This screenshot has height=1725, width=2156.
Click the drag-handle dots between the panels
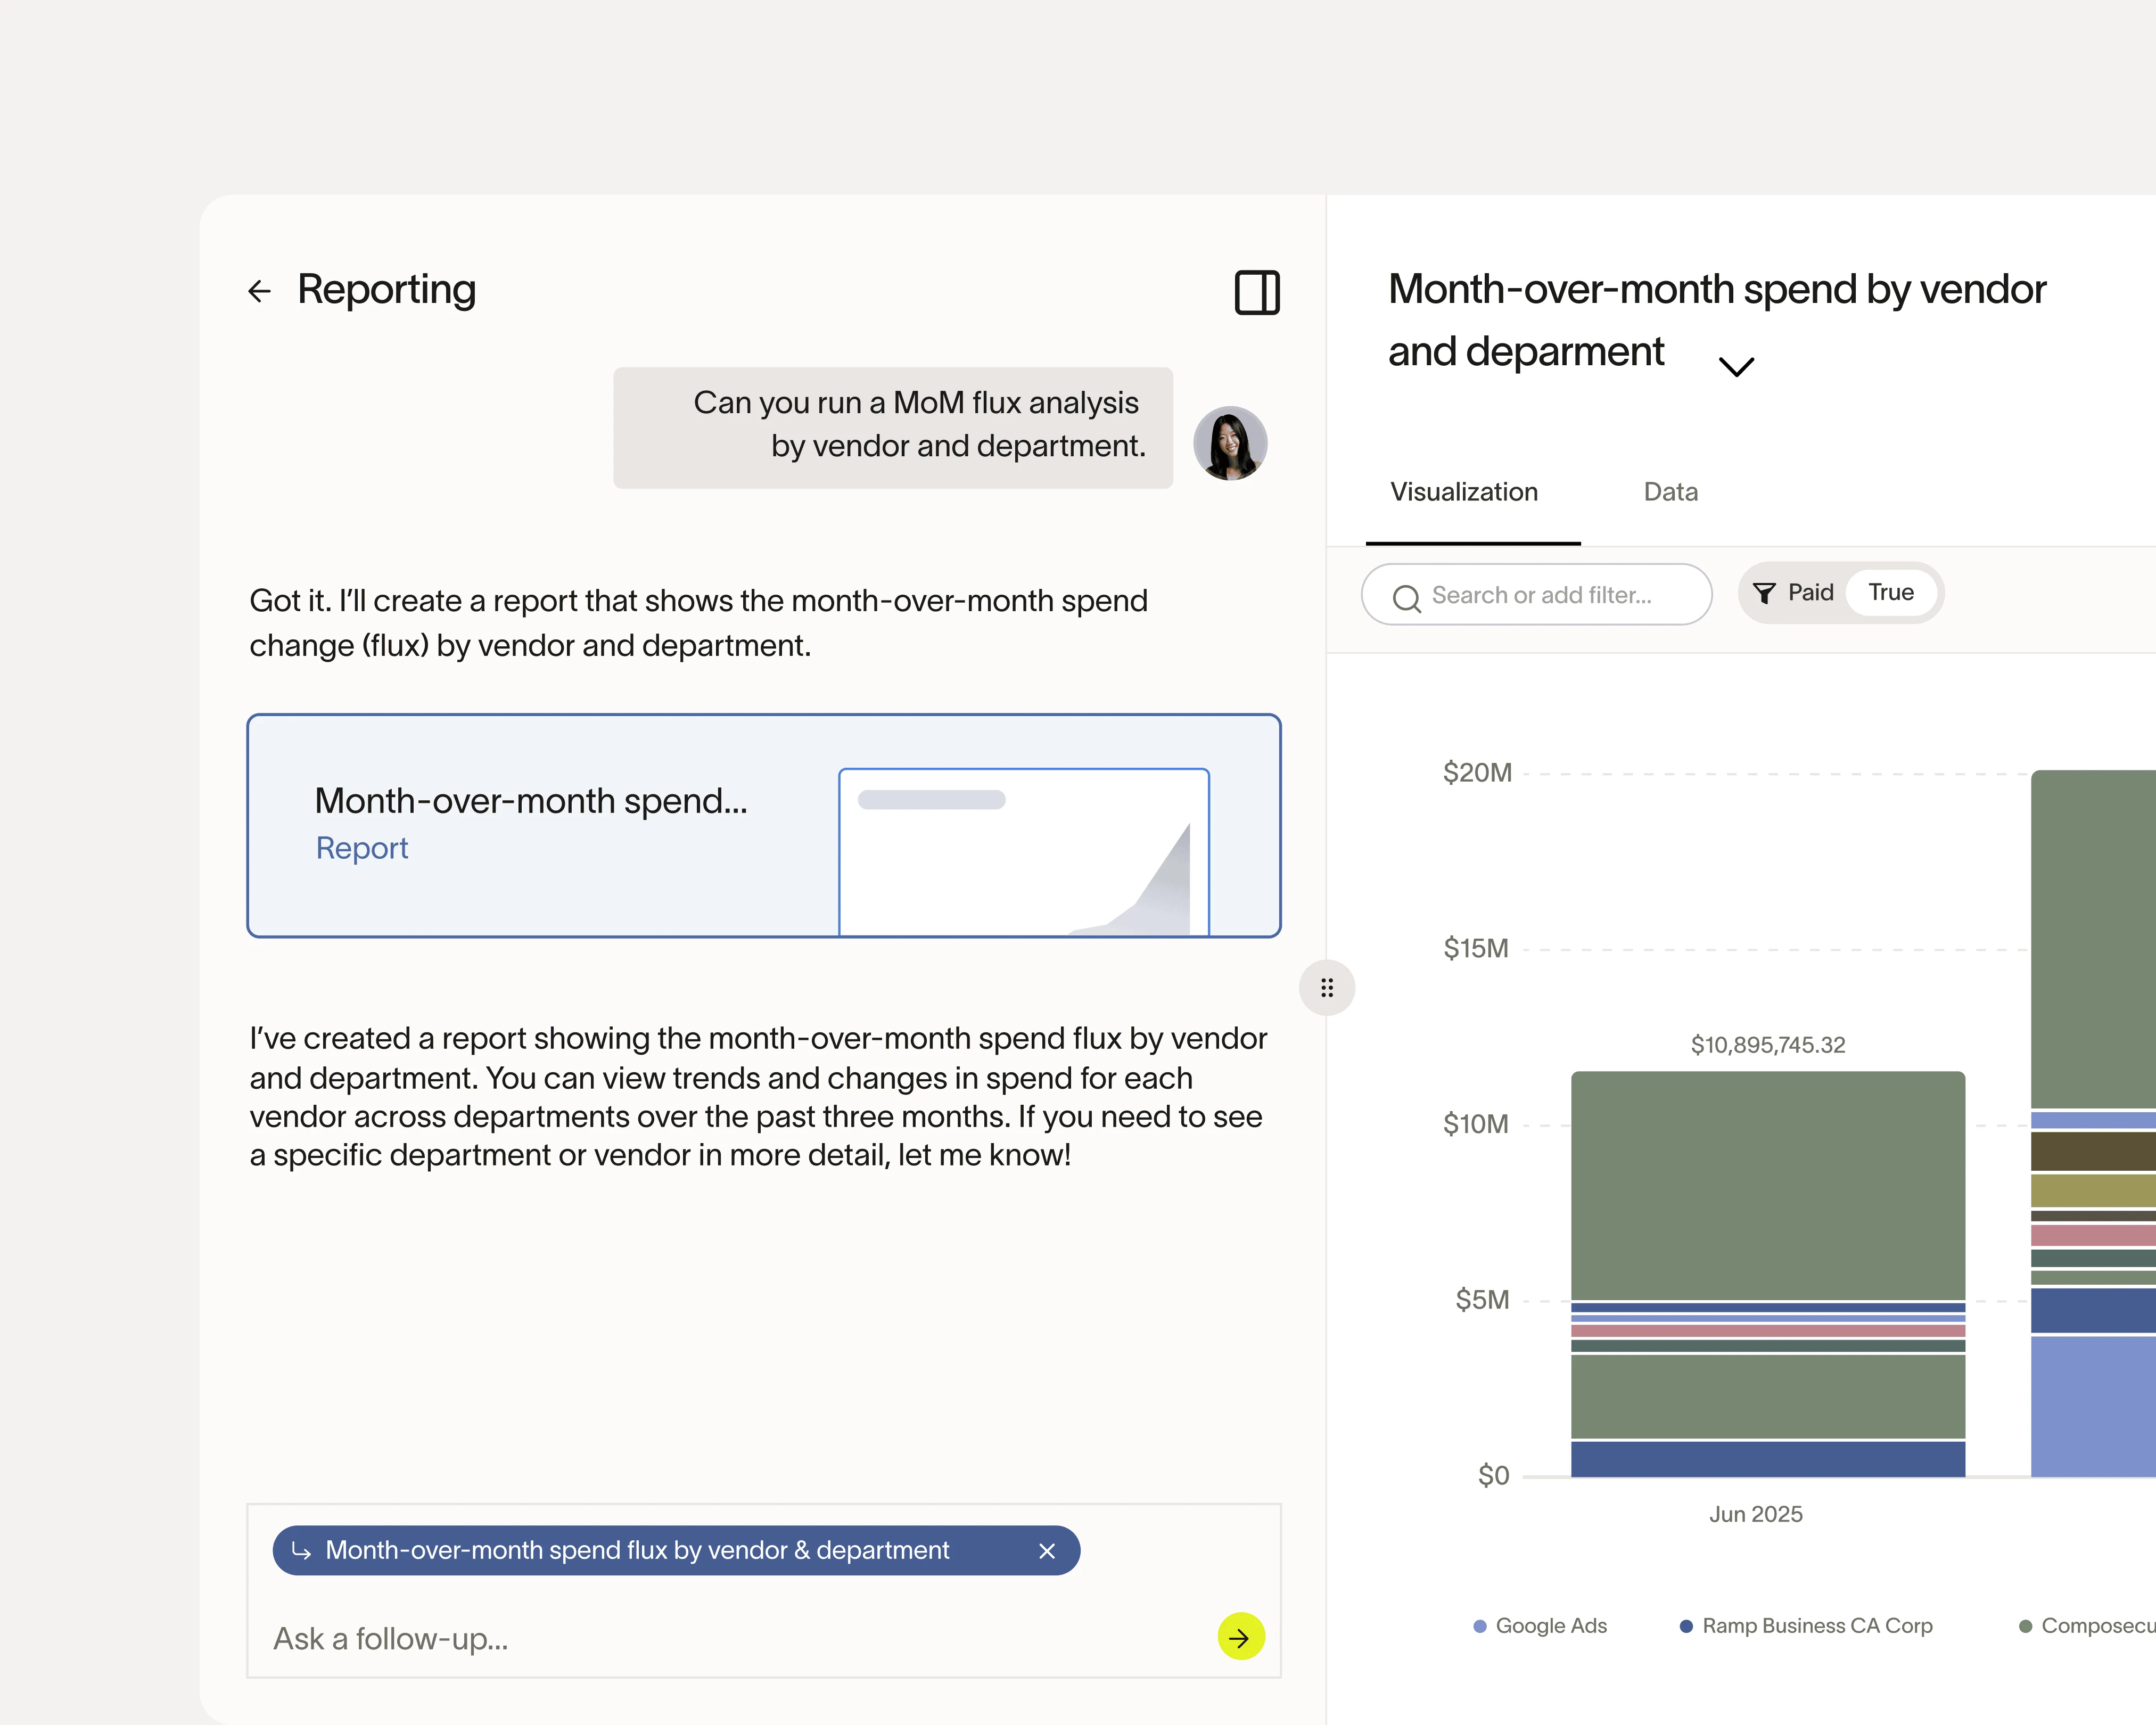[1327, 988]
